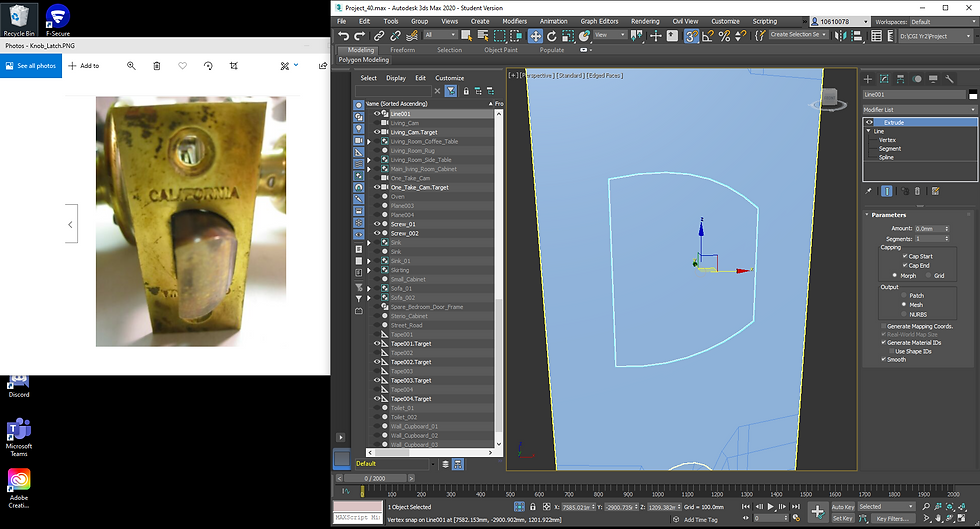
Task: Open the Display tab in command panel
Action: click(933, 79)
